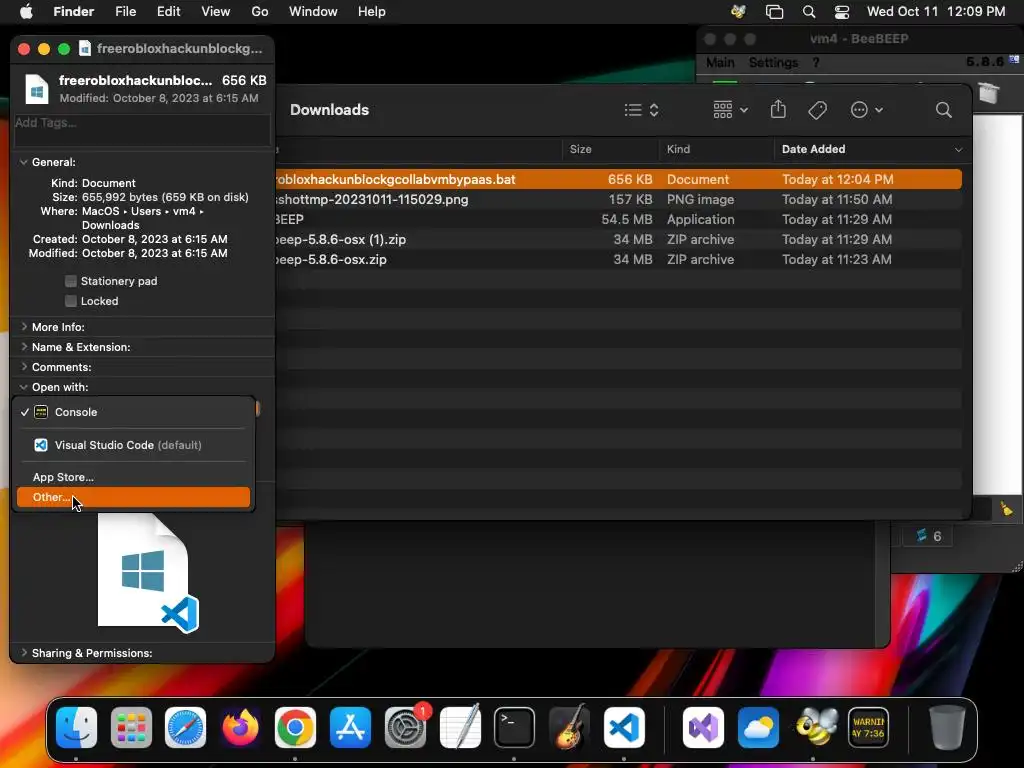This screenshot has width=1024, height=768.
Task: Click the BeeBEEP menu bar status icon
Action: [x=739, y=12]
